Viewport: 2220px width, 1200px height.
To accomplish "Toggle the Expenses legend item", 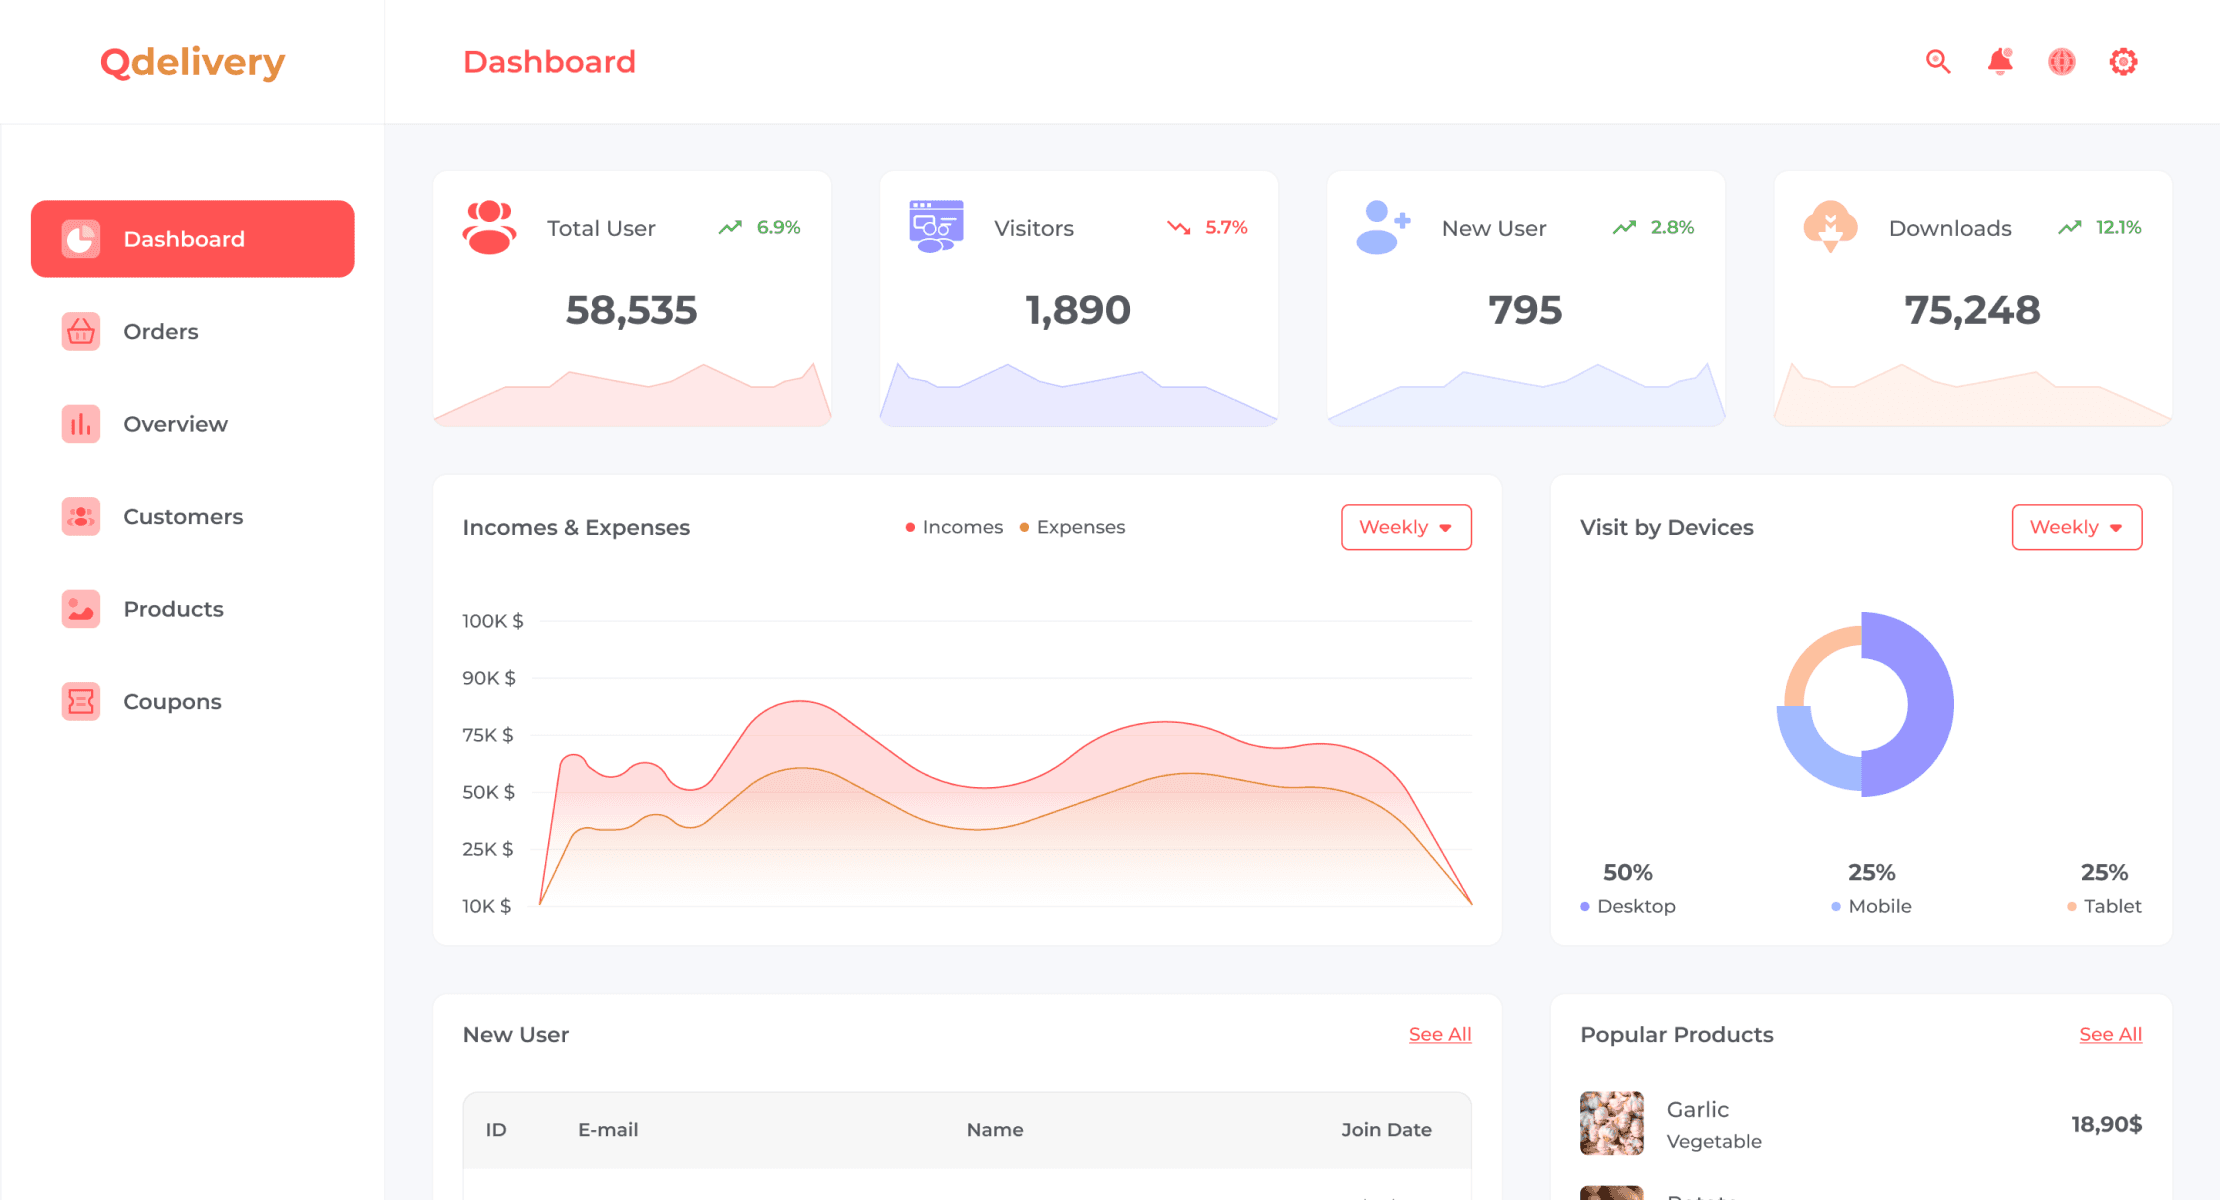I will pyautogui.click(x=1071, y=527).
